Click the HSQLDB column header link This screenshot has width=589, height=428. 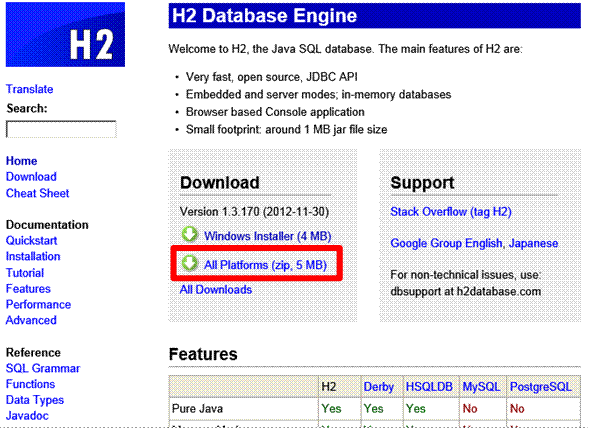tap(429, 387)
